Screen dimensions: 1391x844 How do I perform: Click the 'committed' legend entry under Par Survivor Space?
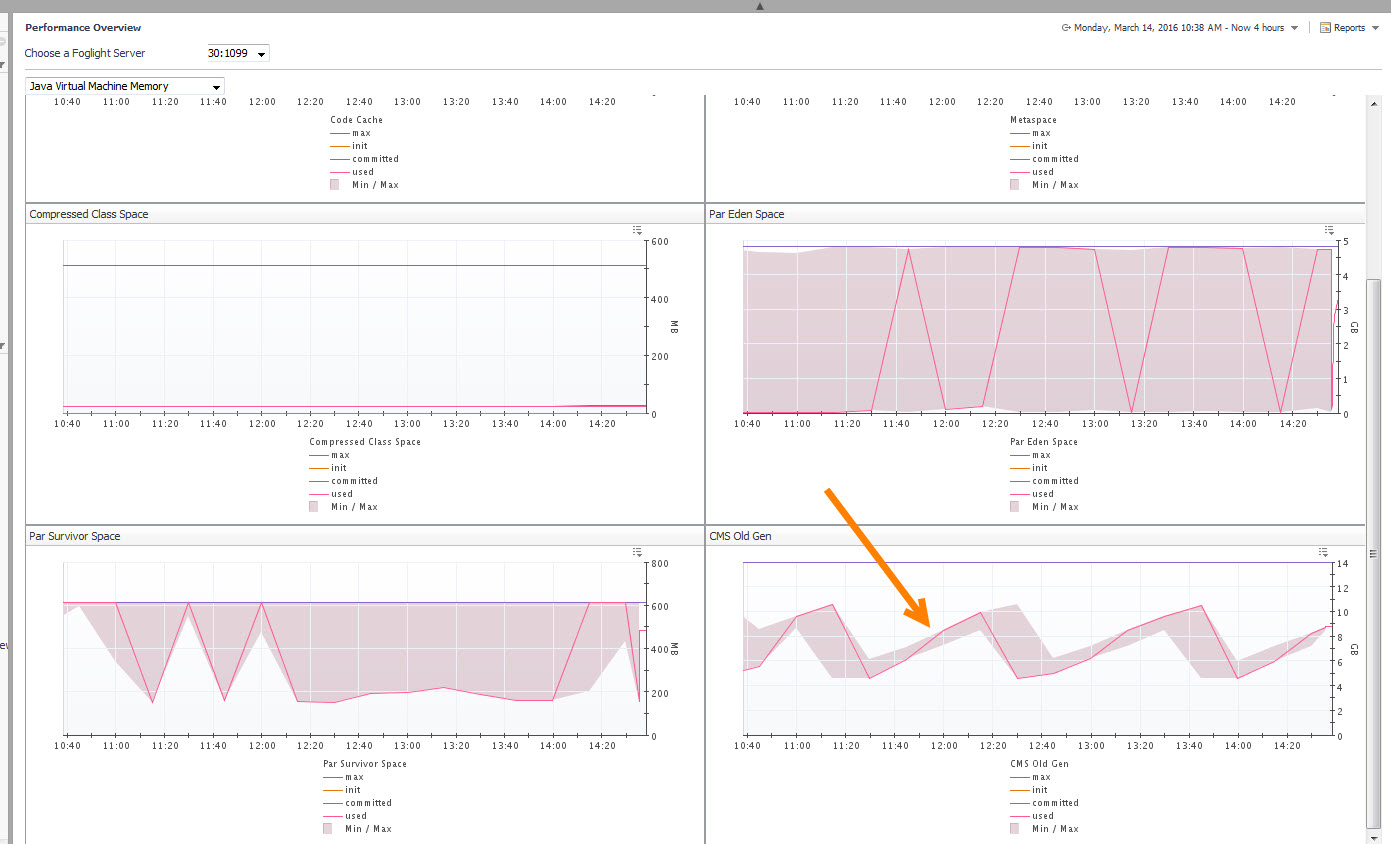tap(357, 803)
